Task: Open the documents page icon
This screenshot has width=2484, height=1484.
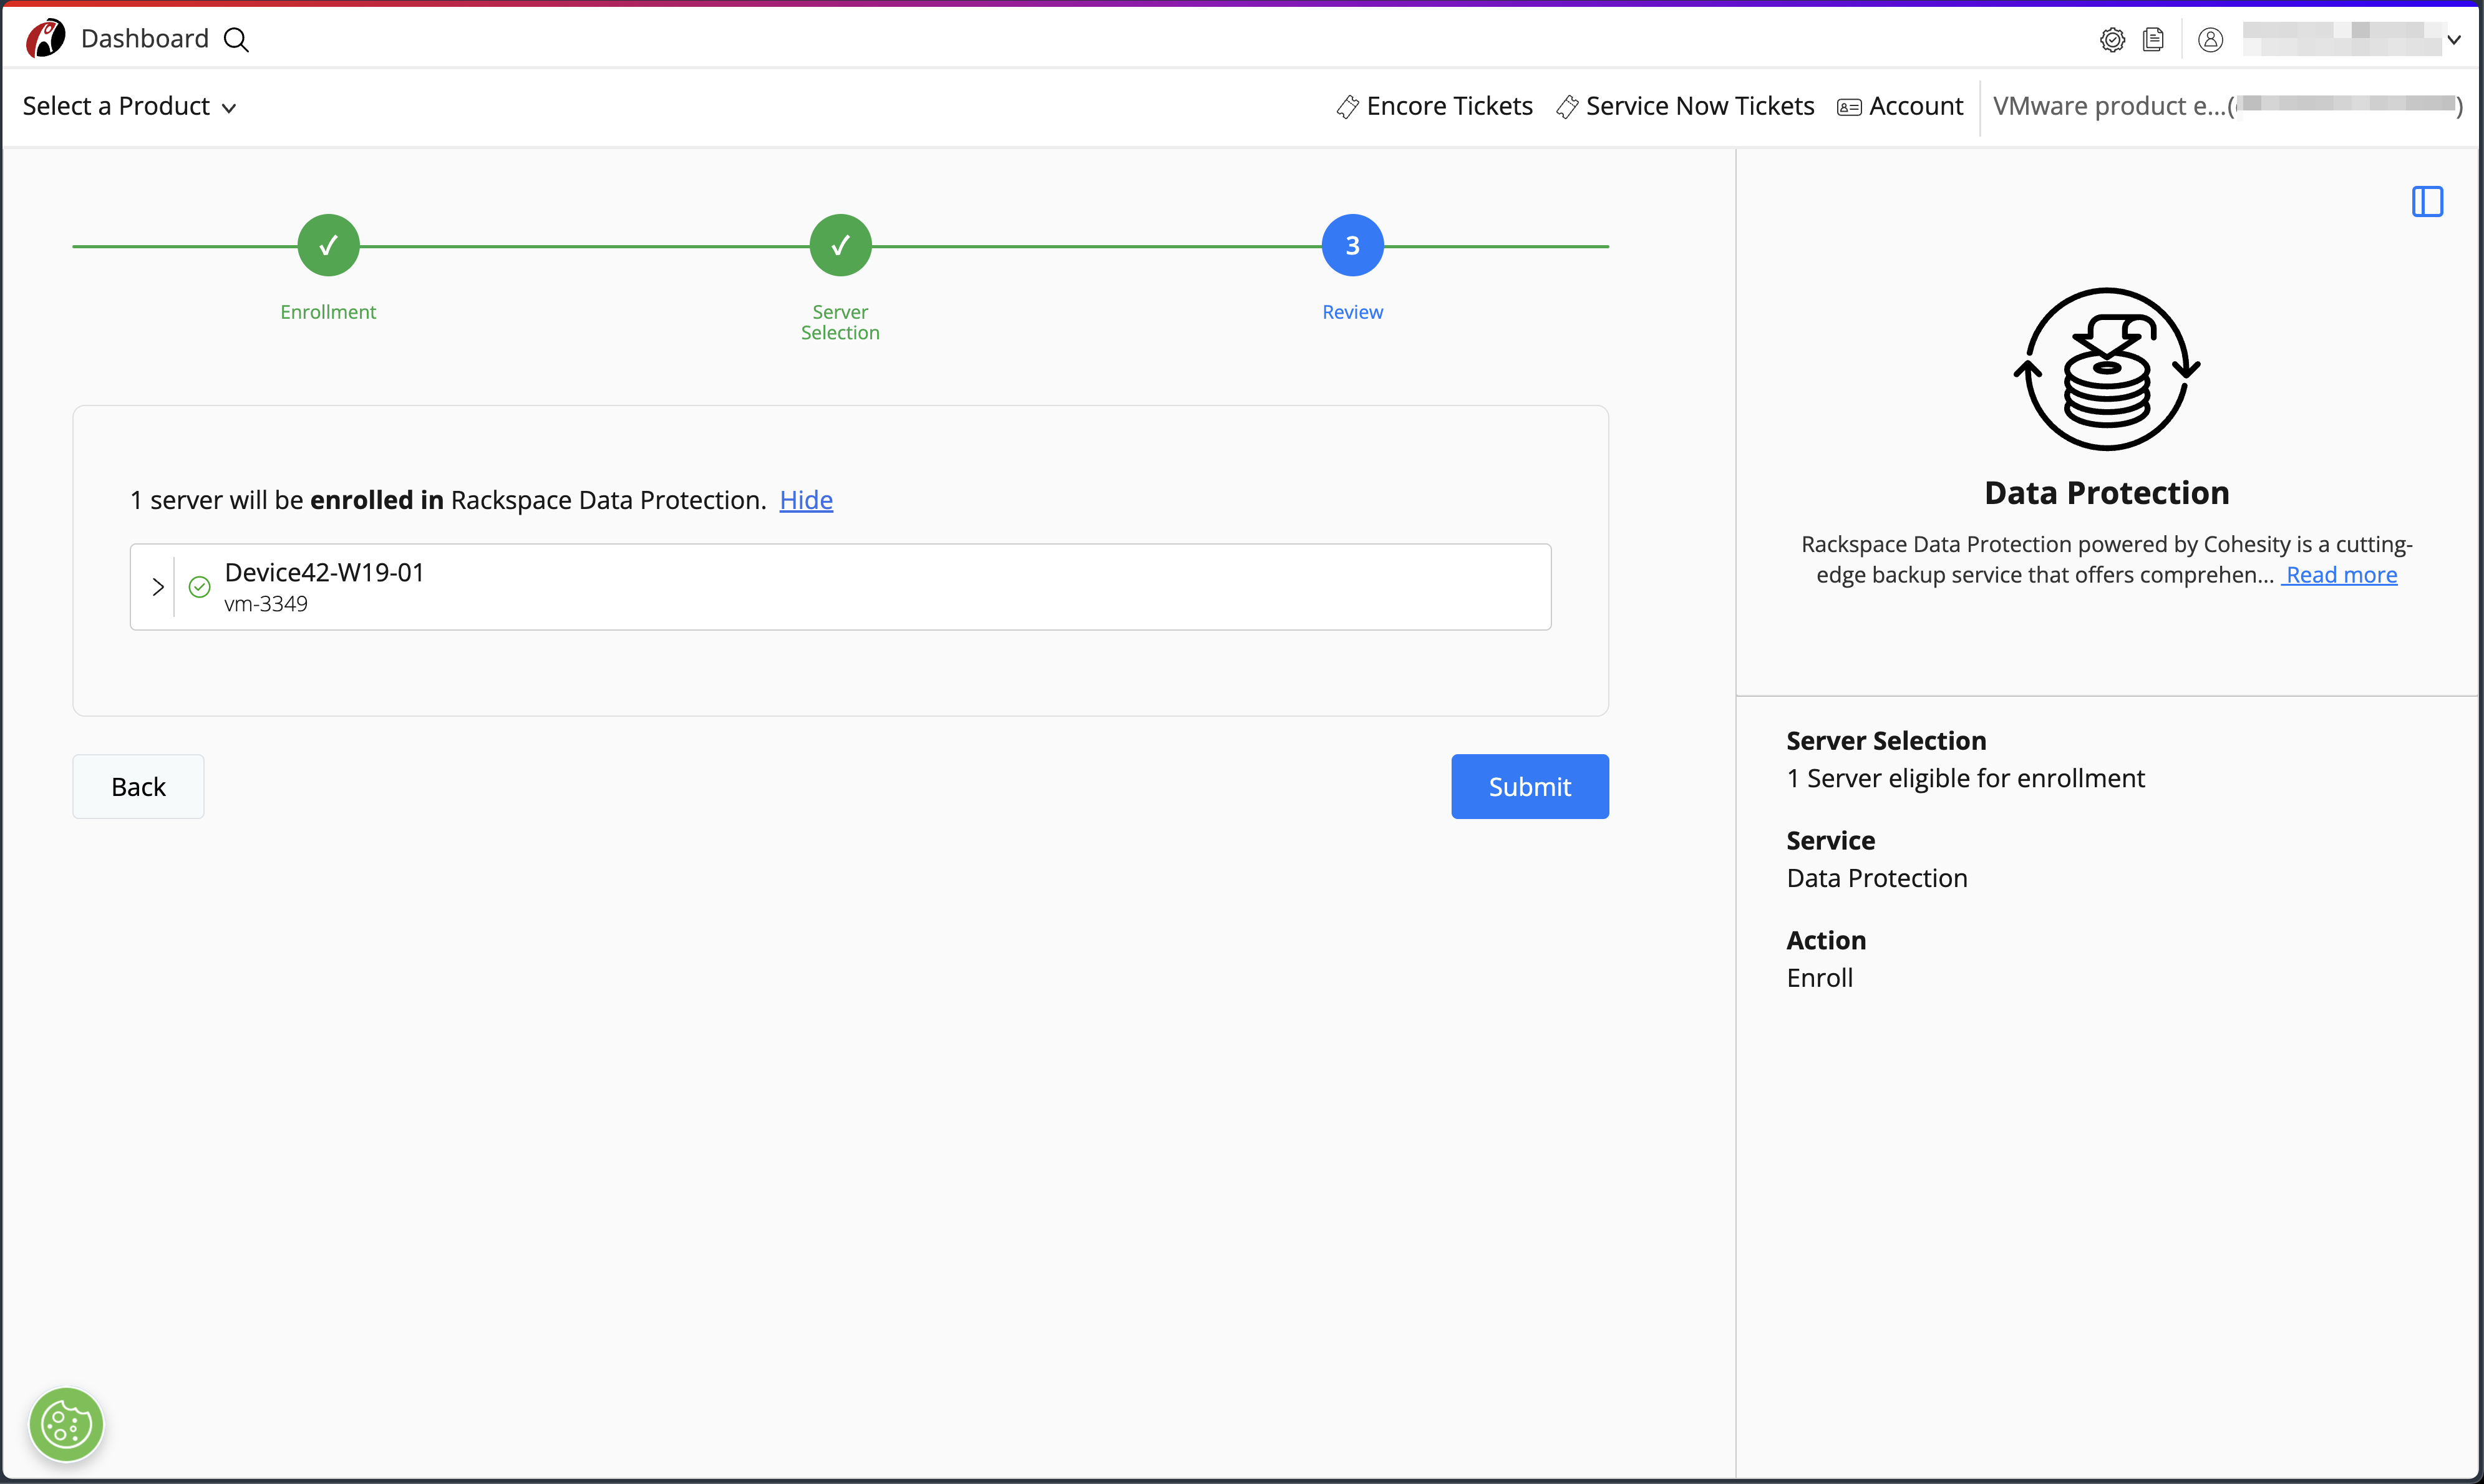Action: (2154, 40)
